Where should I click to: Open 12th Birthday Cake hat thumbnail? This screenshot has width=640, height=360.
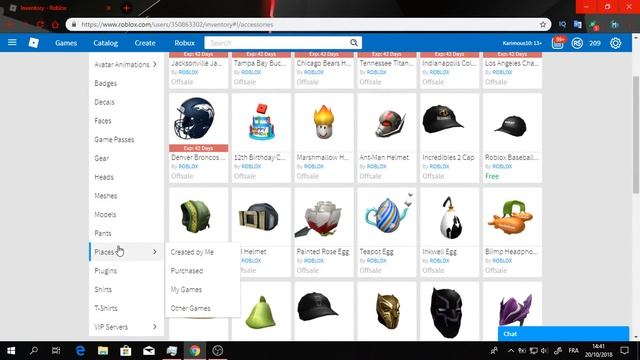tap(261, 122)
